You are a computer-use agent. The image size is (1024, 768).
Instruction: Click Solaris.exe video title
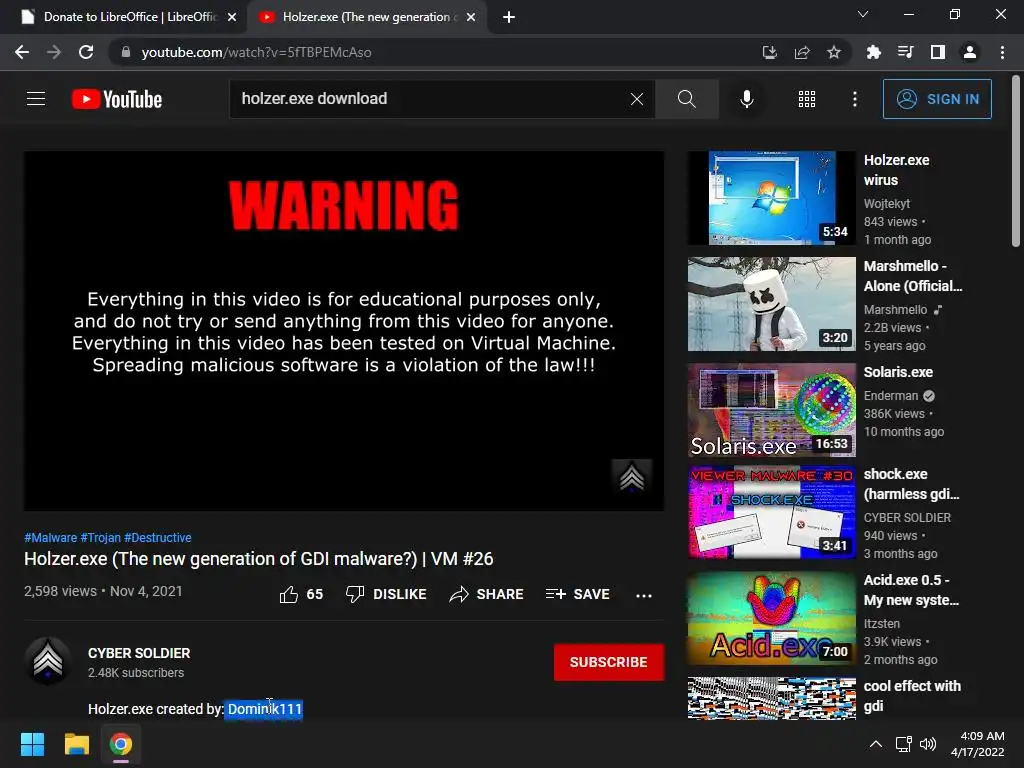[x=898, y=372]
